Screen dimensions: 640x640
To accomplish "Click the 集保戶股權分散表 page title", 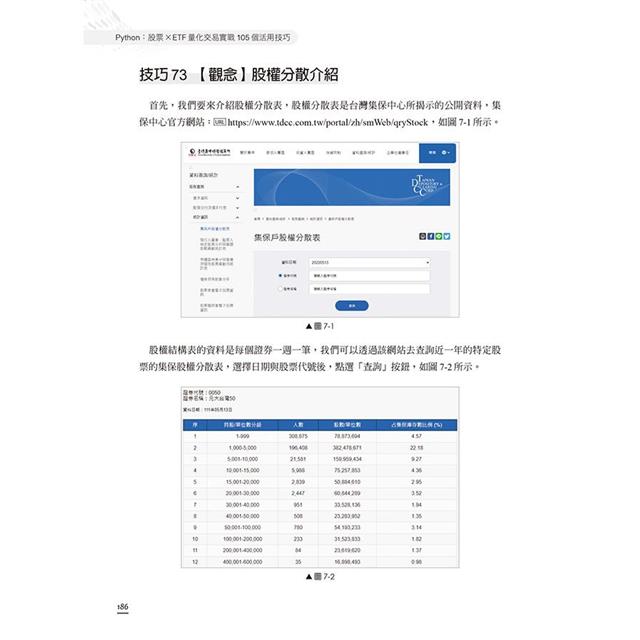I will point(287,238).
